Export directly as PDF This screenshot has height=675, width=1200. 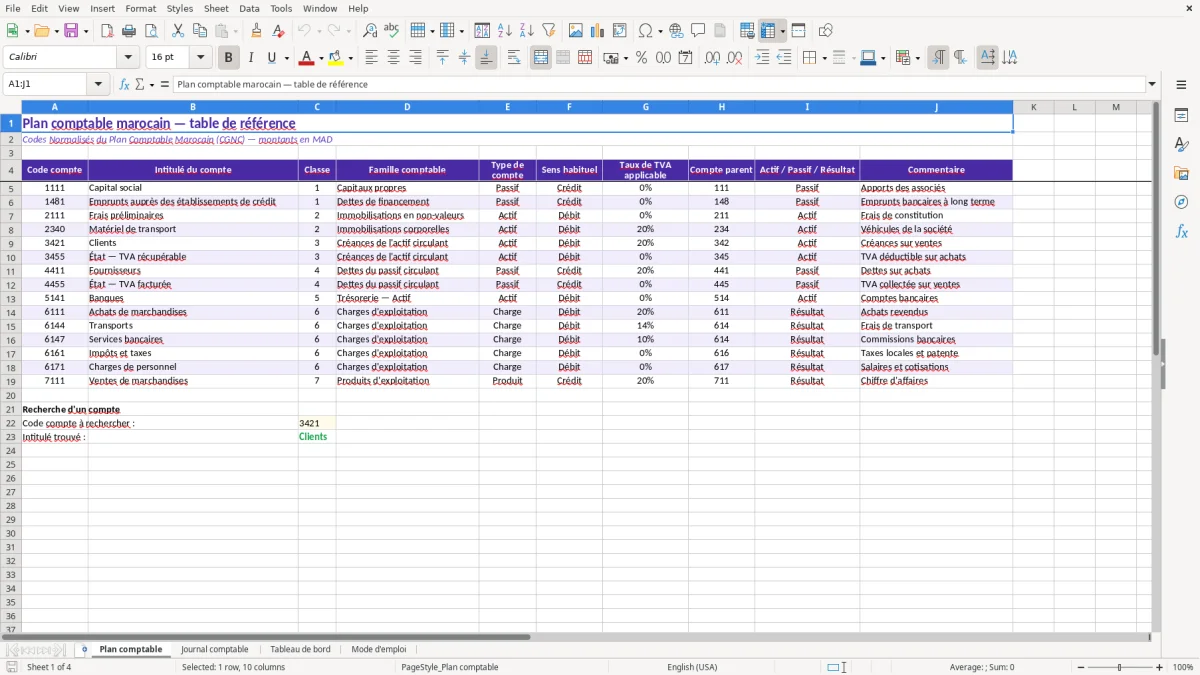point(107,31)
